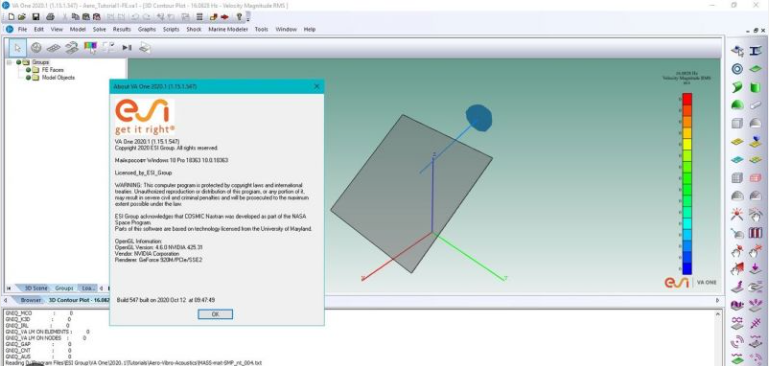769x366 pixels.
Task: Open the Solve menu
Action: tap(99, 29)
